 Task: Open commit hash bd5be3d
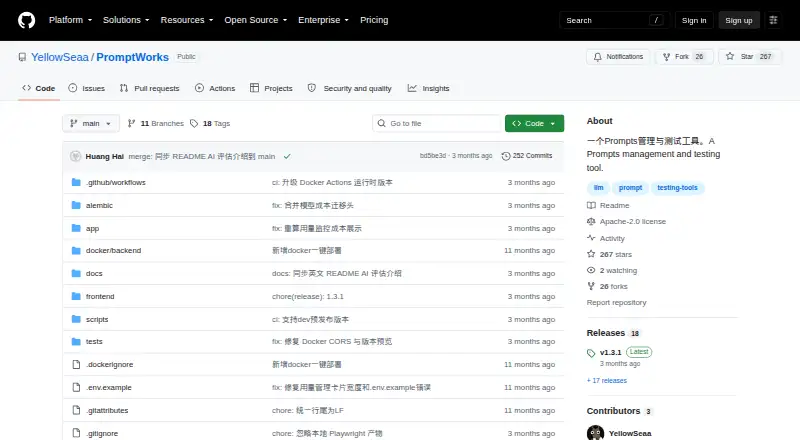433,156
